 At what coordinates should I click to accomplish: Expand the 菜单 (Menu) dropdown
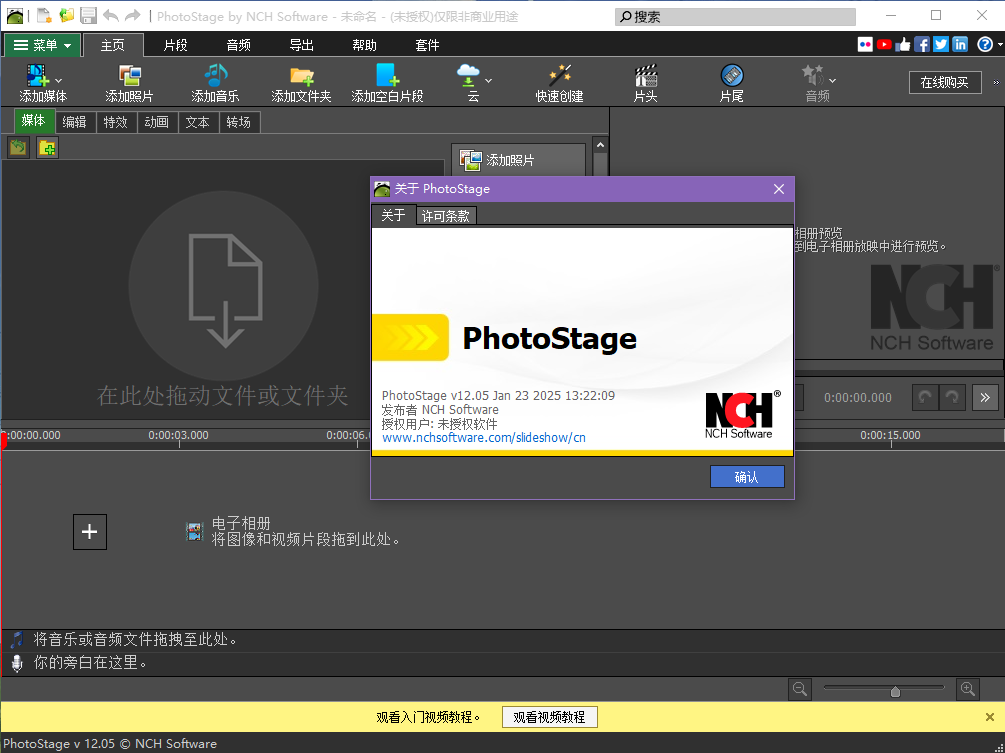pyautogui.click(x=42, y=44)
